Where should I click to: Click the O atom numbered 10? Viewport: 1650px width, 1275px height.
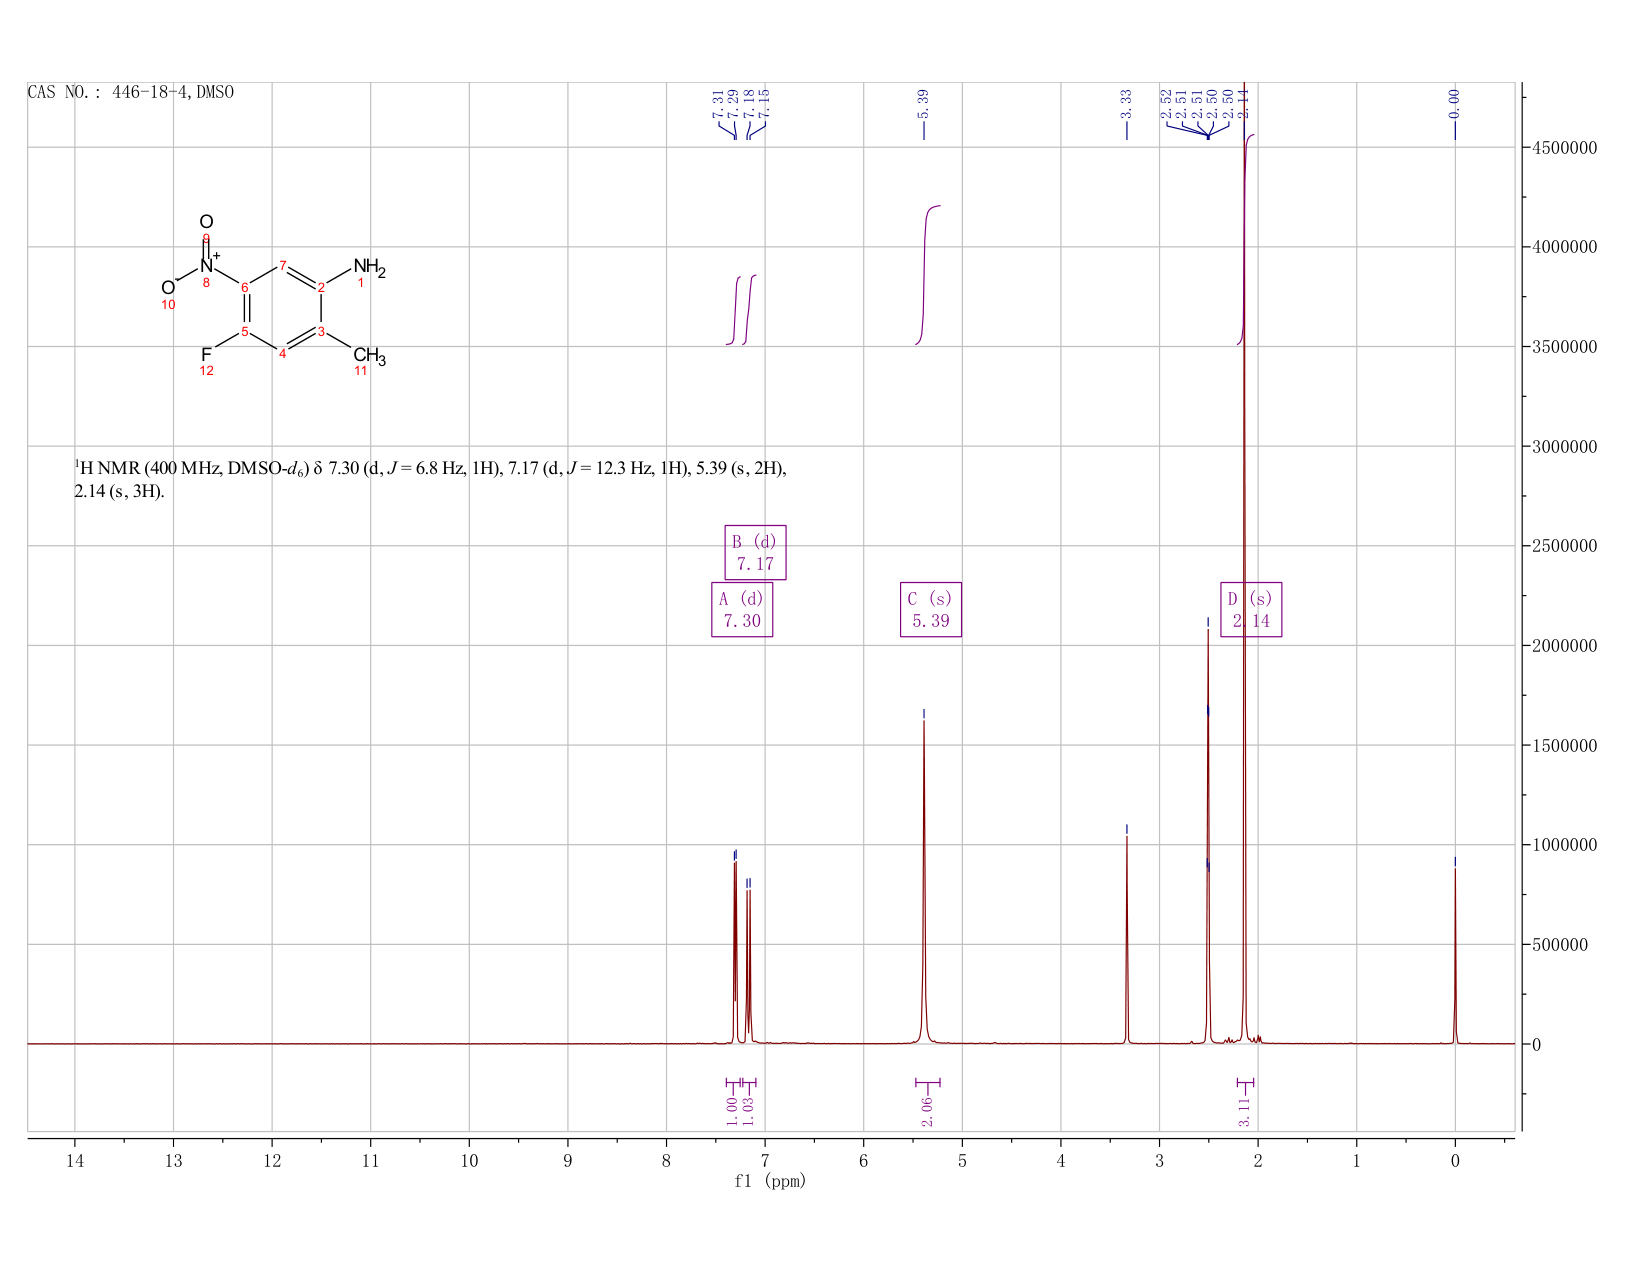tap(167, 288)
